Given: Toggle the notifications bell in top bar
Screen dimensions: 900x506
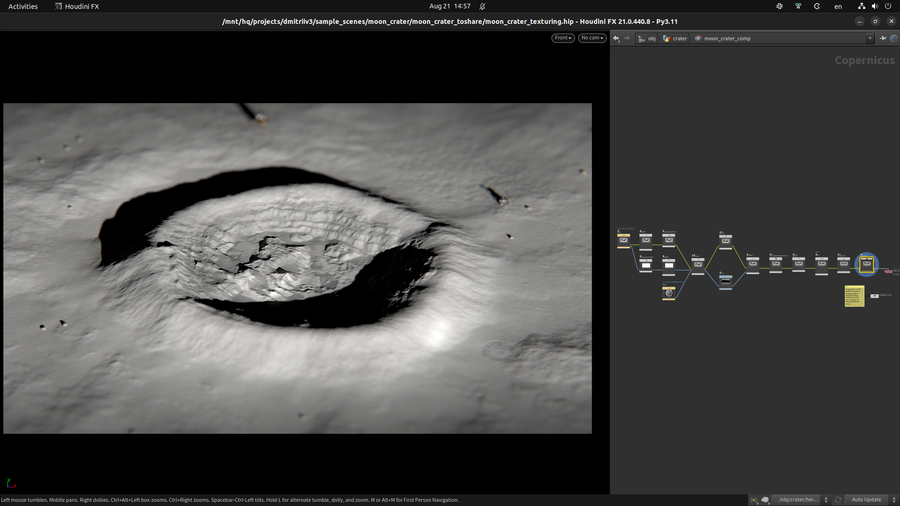Looking at the screenshot, I should point(482,6).
